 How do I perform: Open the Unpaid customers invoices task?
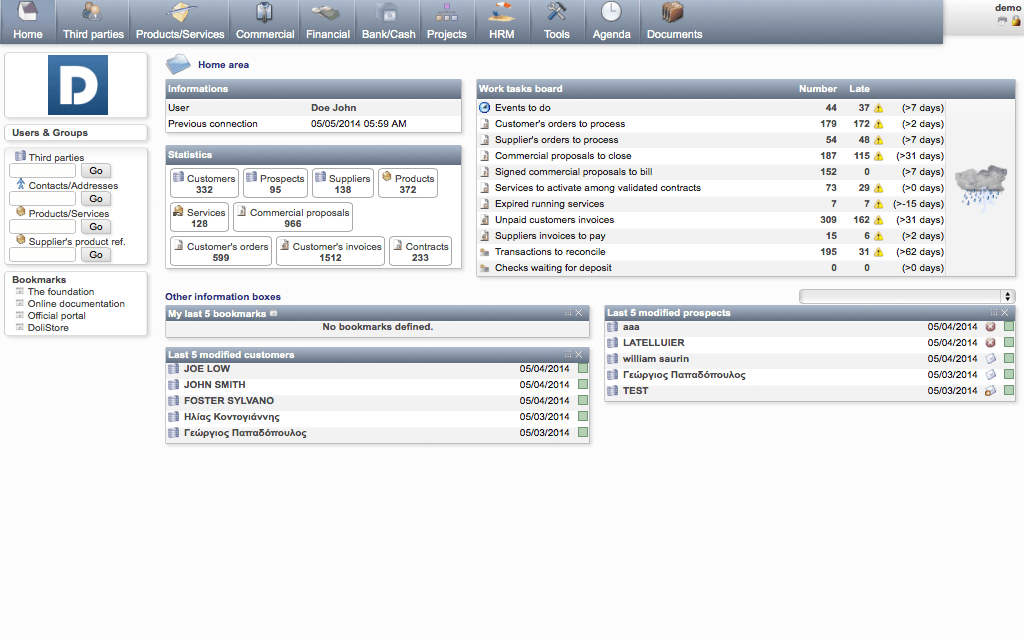[x=554, y=220]
